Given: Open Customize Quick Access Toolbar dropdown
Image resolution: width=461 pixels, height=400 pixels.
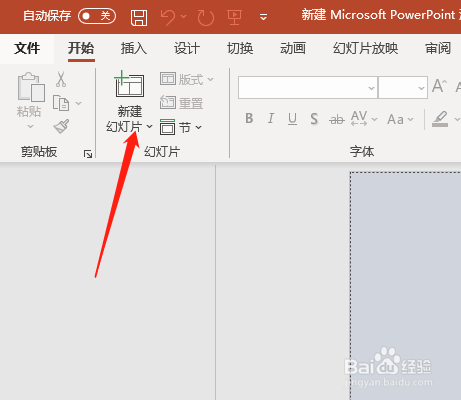Looking at the screenshot, I should coord(263,17).
